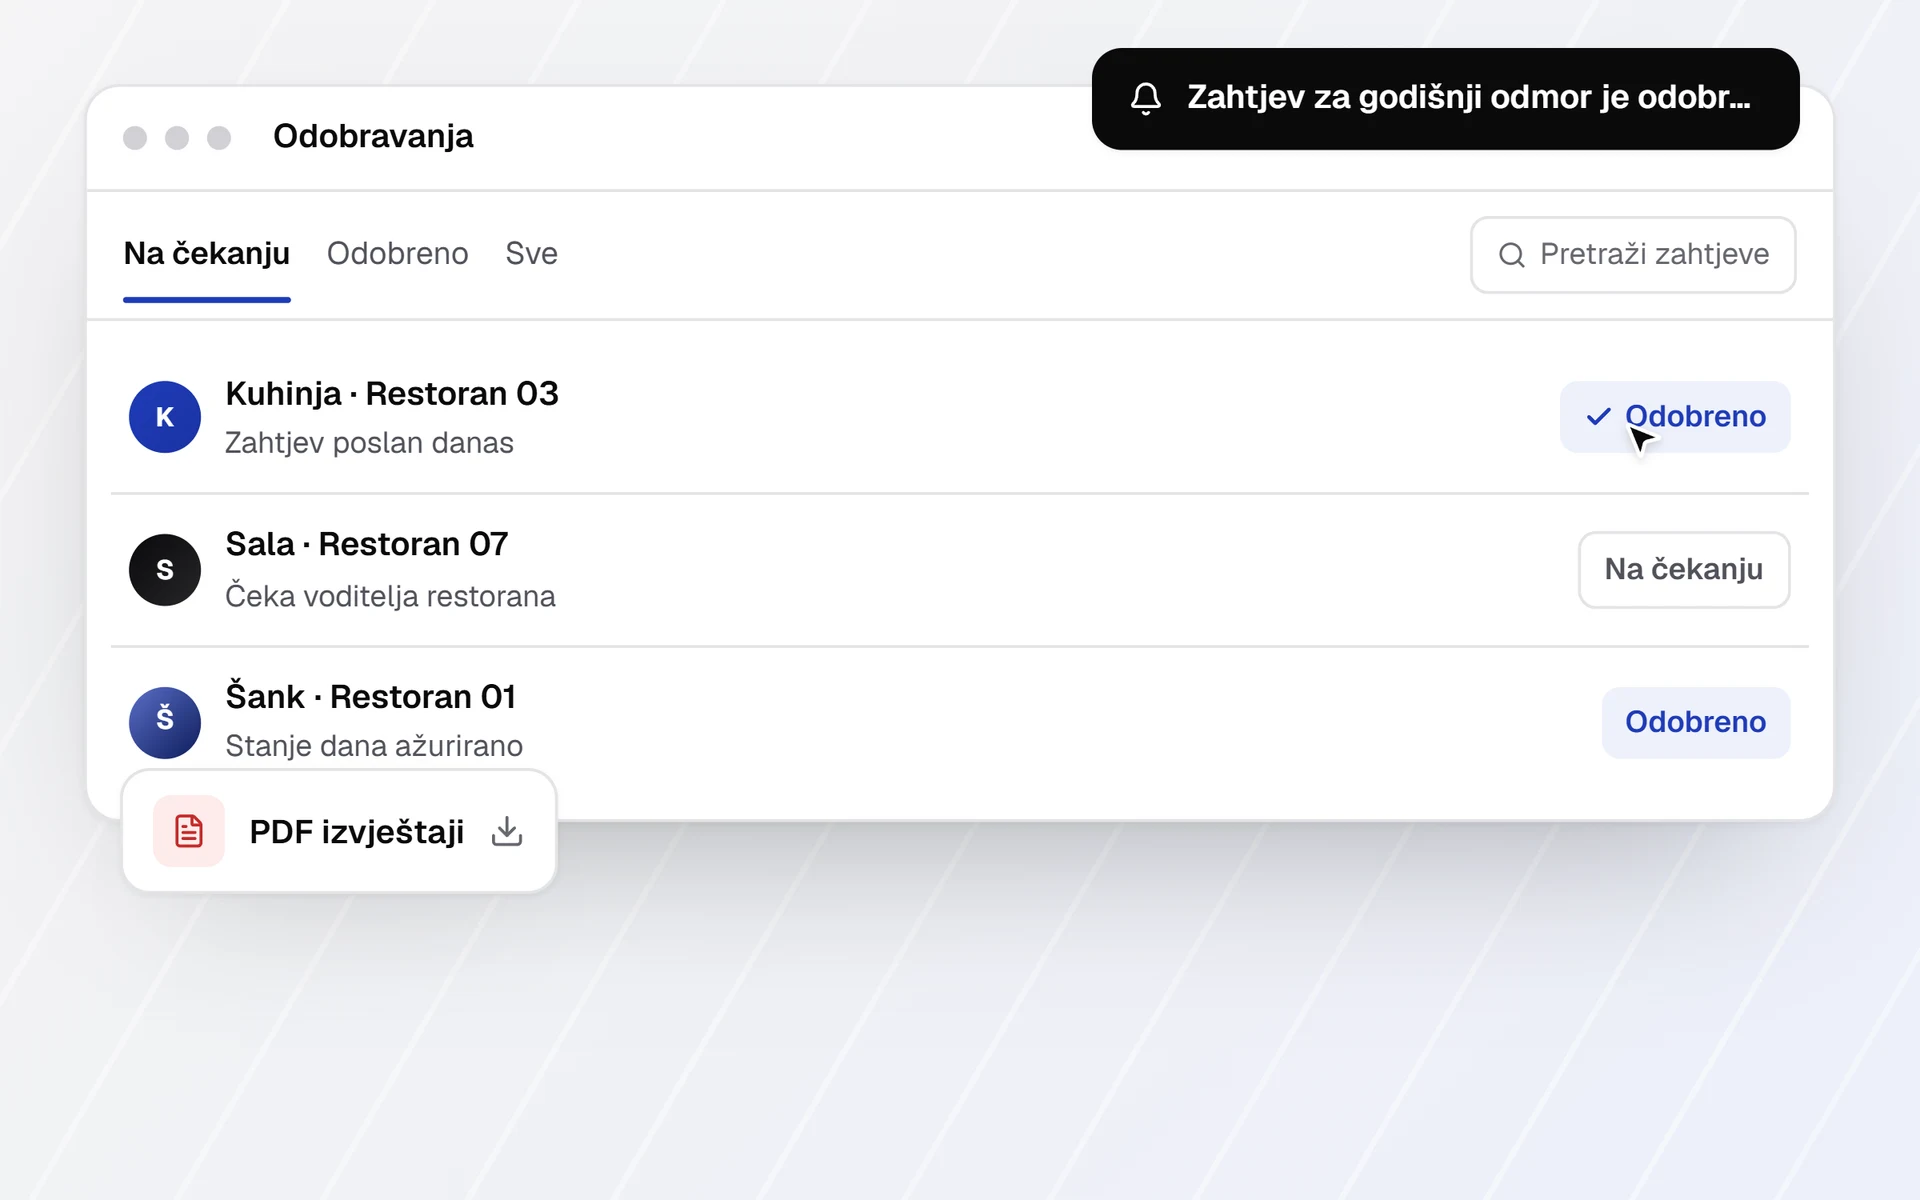Click the S avatar for Sala

pos(165,570)
